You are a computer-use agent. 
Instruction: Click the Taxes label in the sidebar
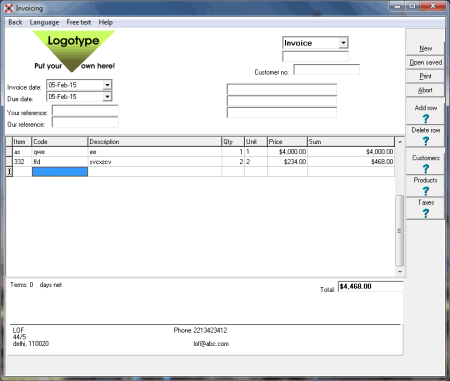click(426, 202)
